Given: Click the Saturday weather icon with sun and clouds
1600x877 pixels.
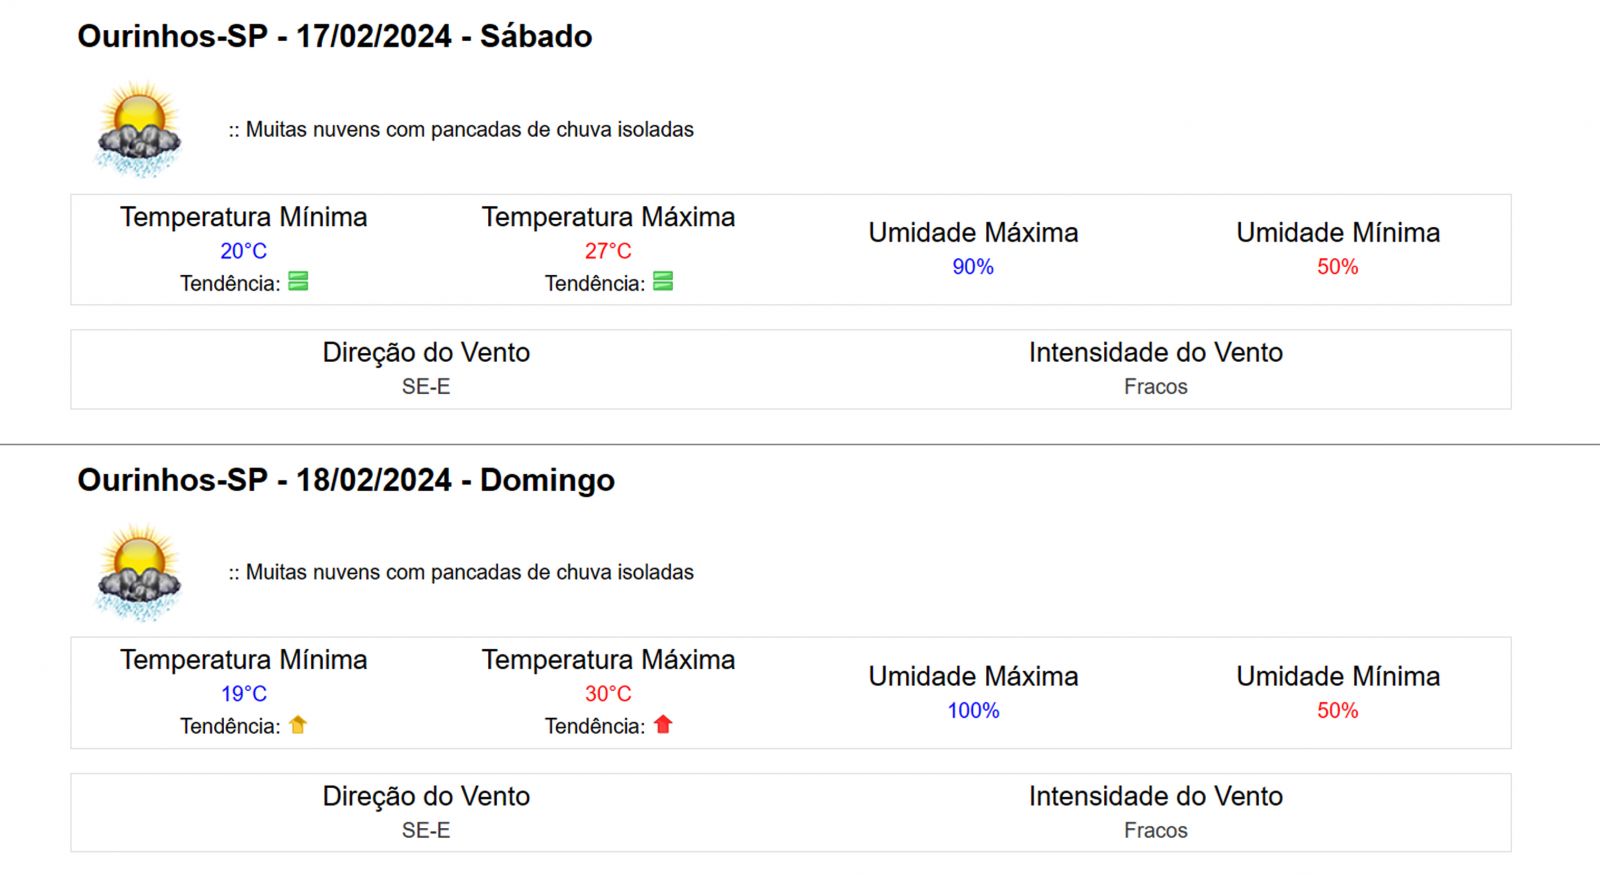Looking at the screenshot, I should point(139,129).
